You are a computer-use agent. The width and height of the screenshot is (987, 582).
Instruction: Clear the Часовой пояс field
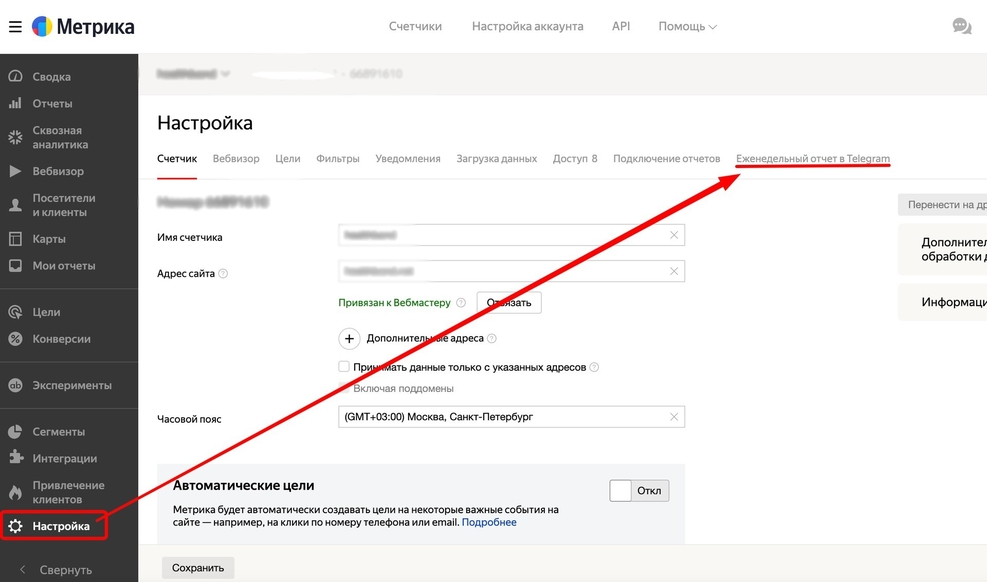point(674,417)
